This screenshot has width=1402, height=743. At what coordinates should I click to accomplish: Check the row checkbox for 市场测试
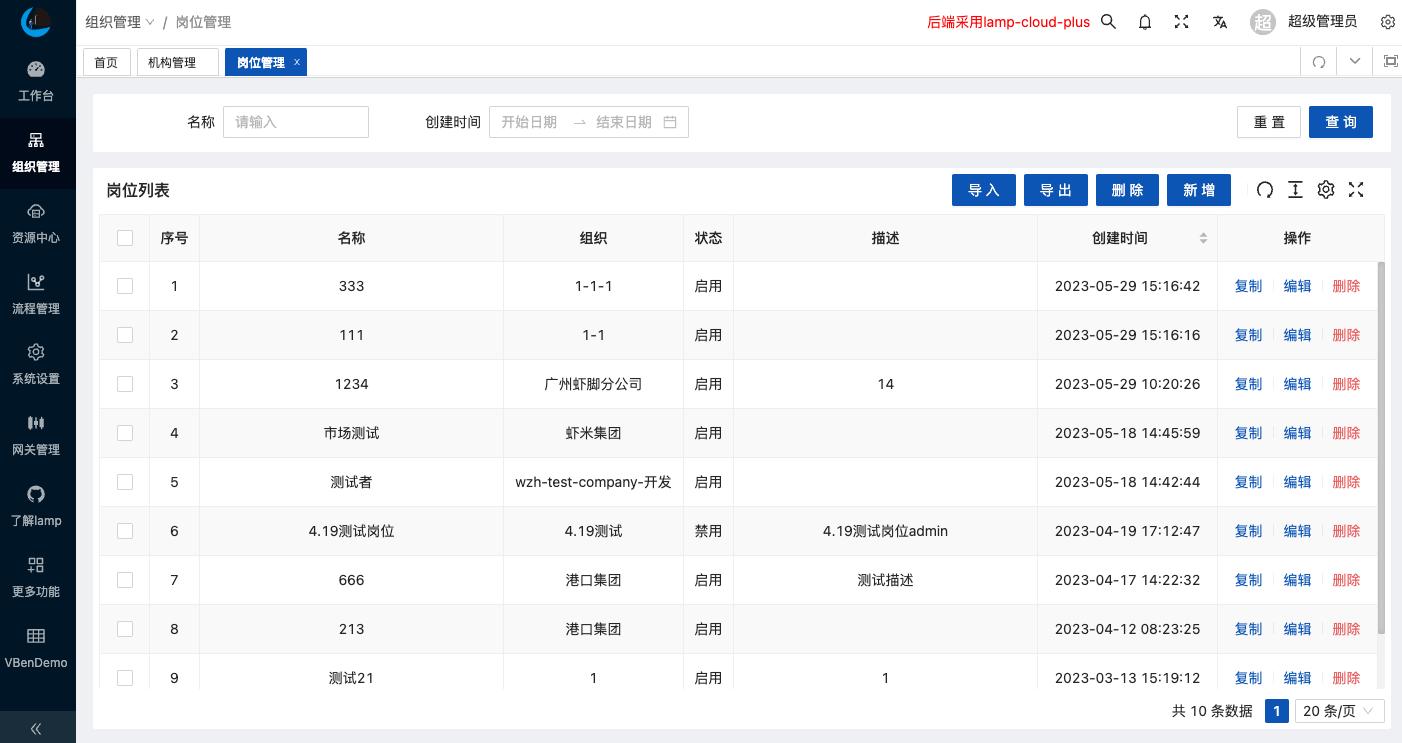[125, 433]
